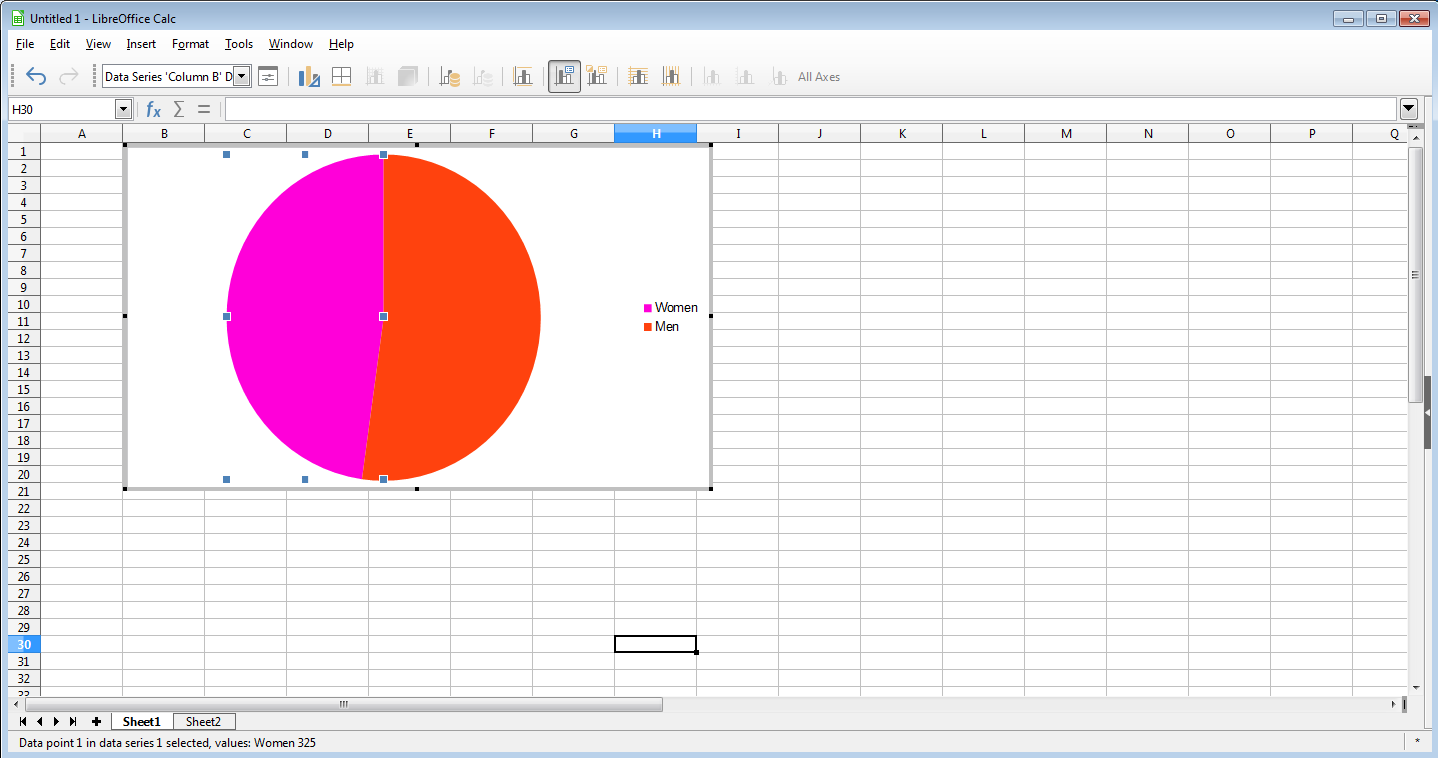The image size is (1438, 758).
Task: Toggle Horizontal Grids button
Action: pyautogui.click(x=638, y=76)
